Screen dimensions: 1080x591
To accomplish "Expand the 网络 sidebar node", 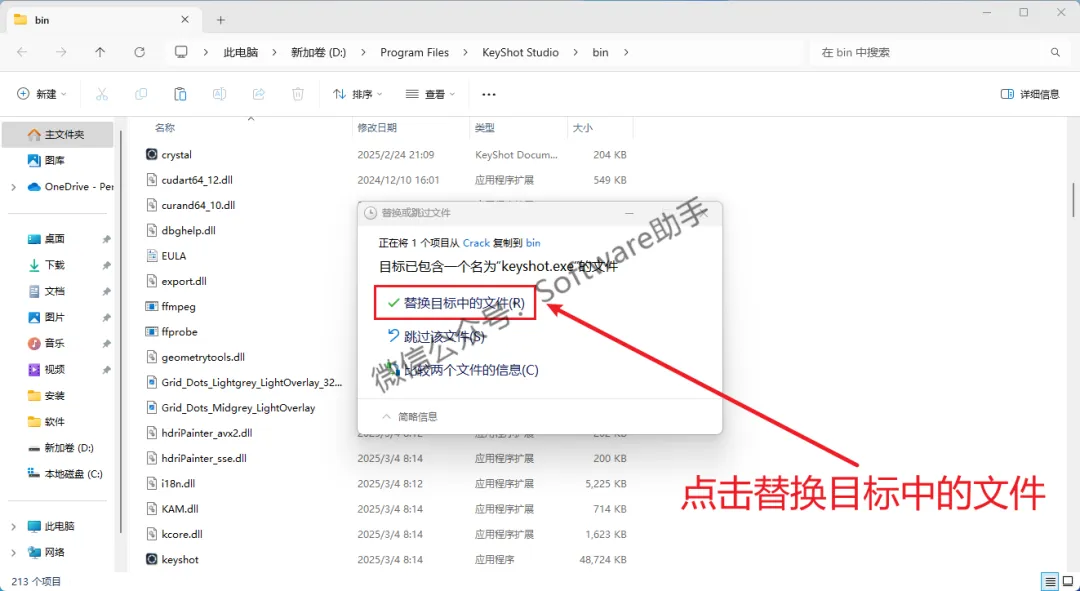I will 13,552.
